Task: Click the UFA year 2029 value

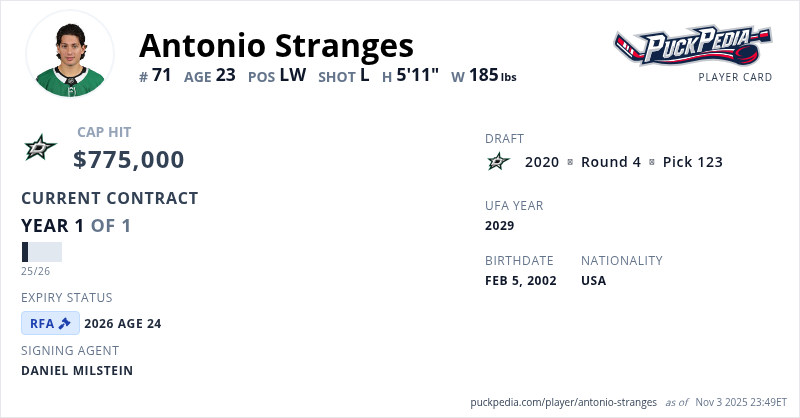Action: tap(499, 225)
